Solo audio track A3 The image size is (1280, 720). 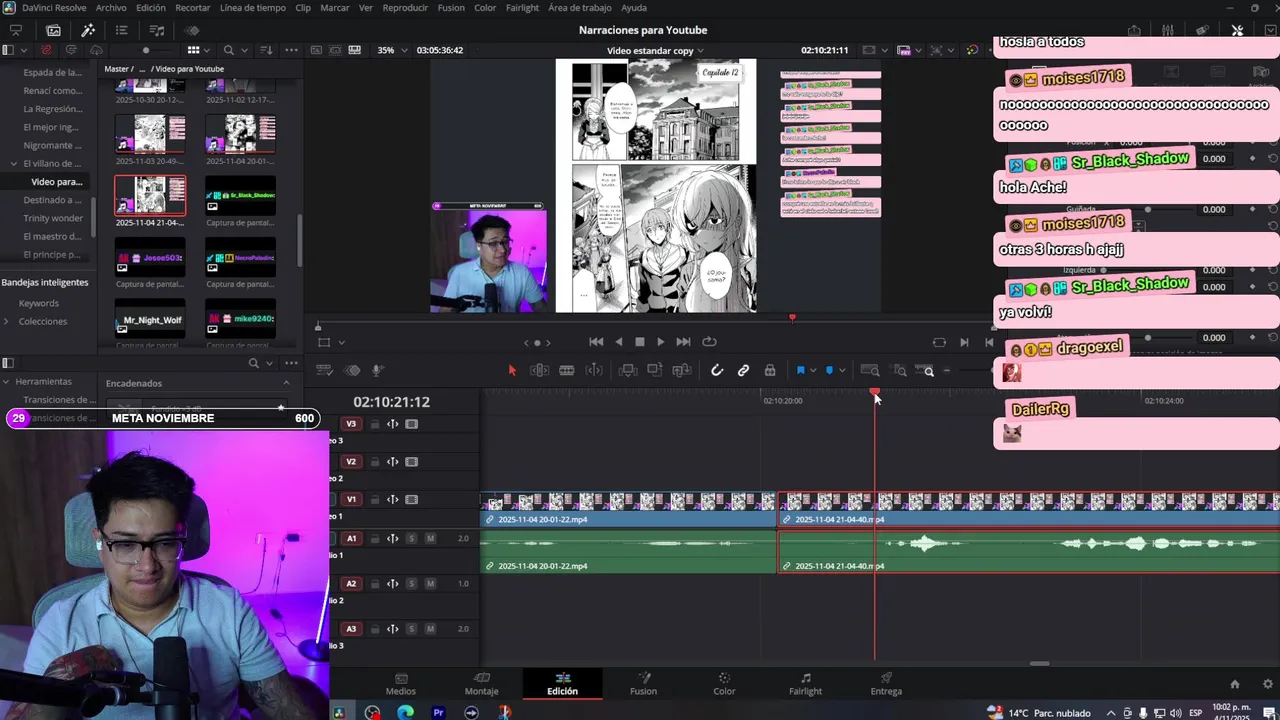coord(411,629)
